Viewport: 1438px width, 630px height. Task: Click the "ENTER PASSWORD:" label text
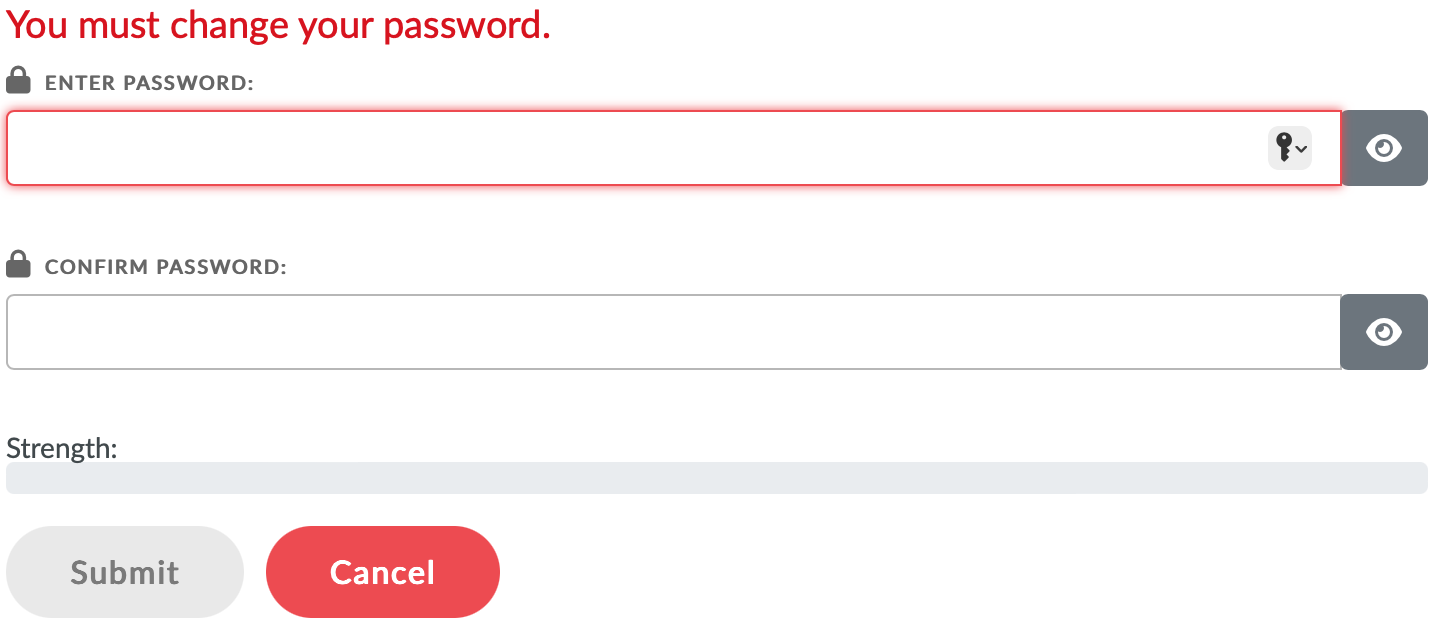(x=150, y=83)
